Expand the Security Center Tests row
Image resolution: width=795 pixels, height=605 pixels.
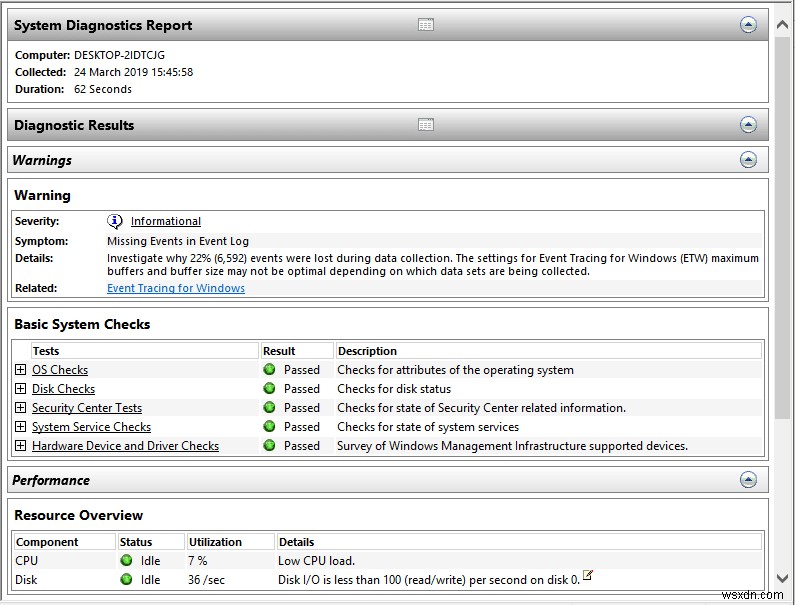point(20,407)
